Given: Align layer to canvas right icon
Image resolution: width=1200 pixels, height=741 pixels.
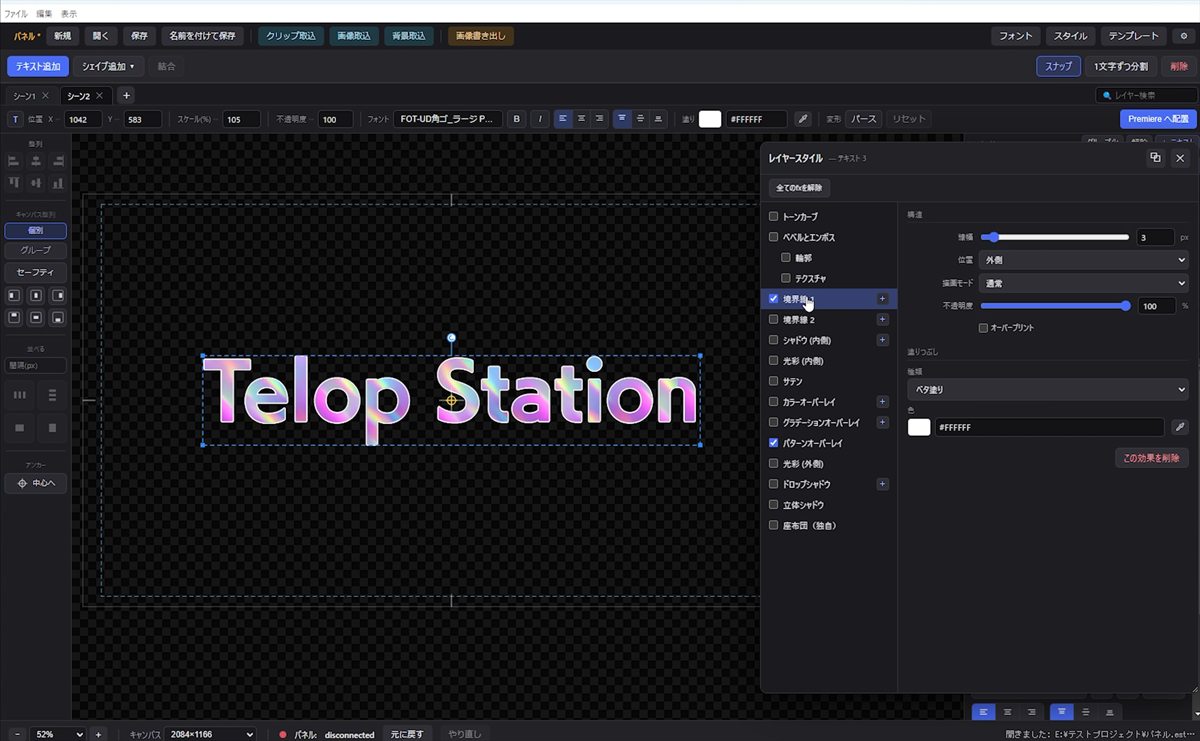Looking at the screenshot, I should 58,296.
